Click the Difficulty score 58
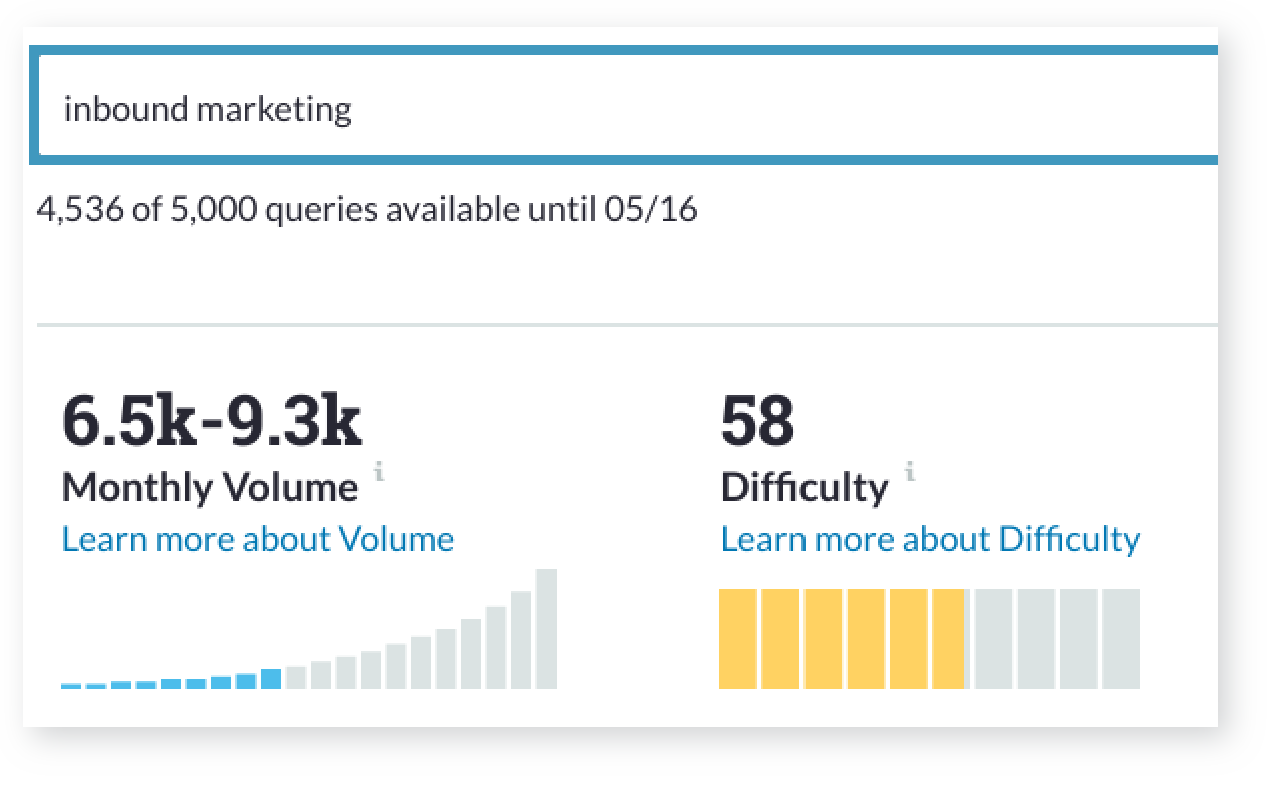This screenshot has width=1278, height=787. pos(757,423)
